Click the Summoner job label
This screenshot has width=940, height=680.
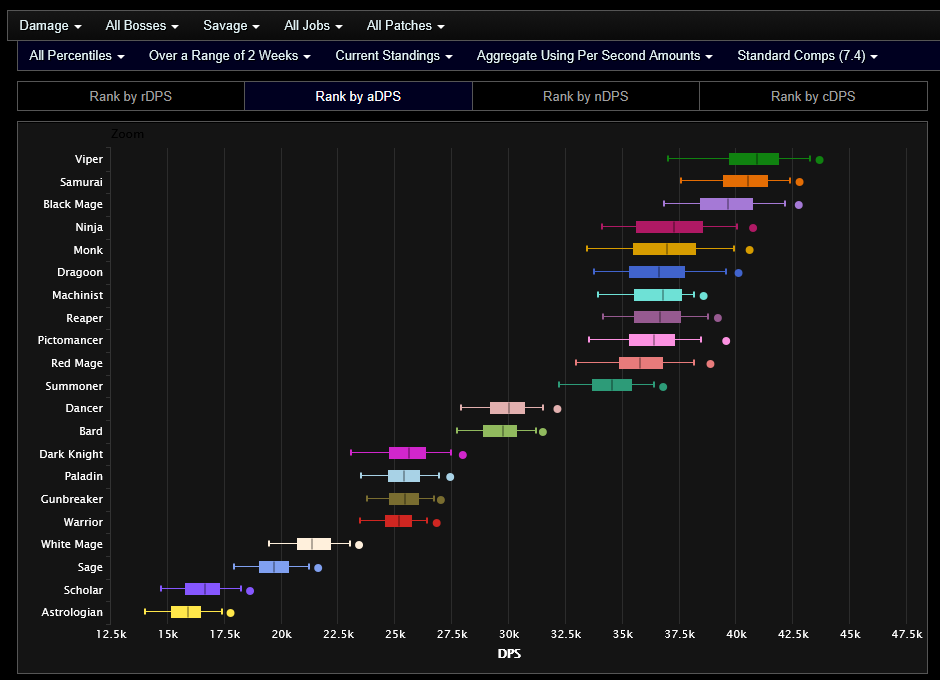(x=74, y=386)
